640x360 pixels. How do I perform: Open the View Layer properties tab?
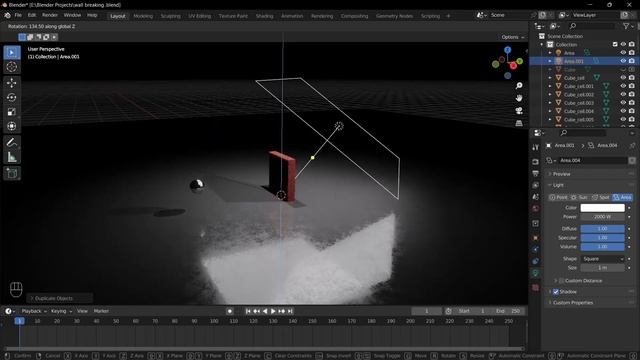pyautogui.click(x=536, y=185)
